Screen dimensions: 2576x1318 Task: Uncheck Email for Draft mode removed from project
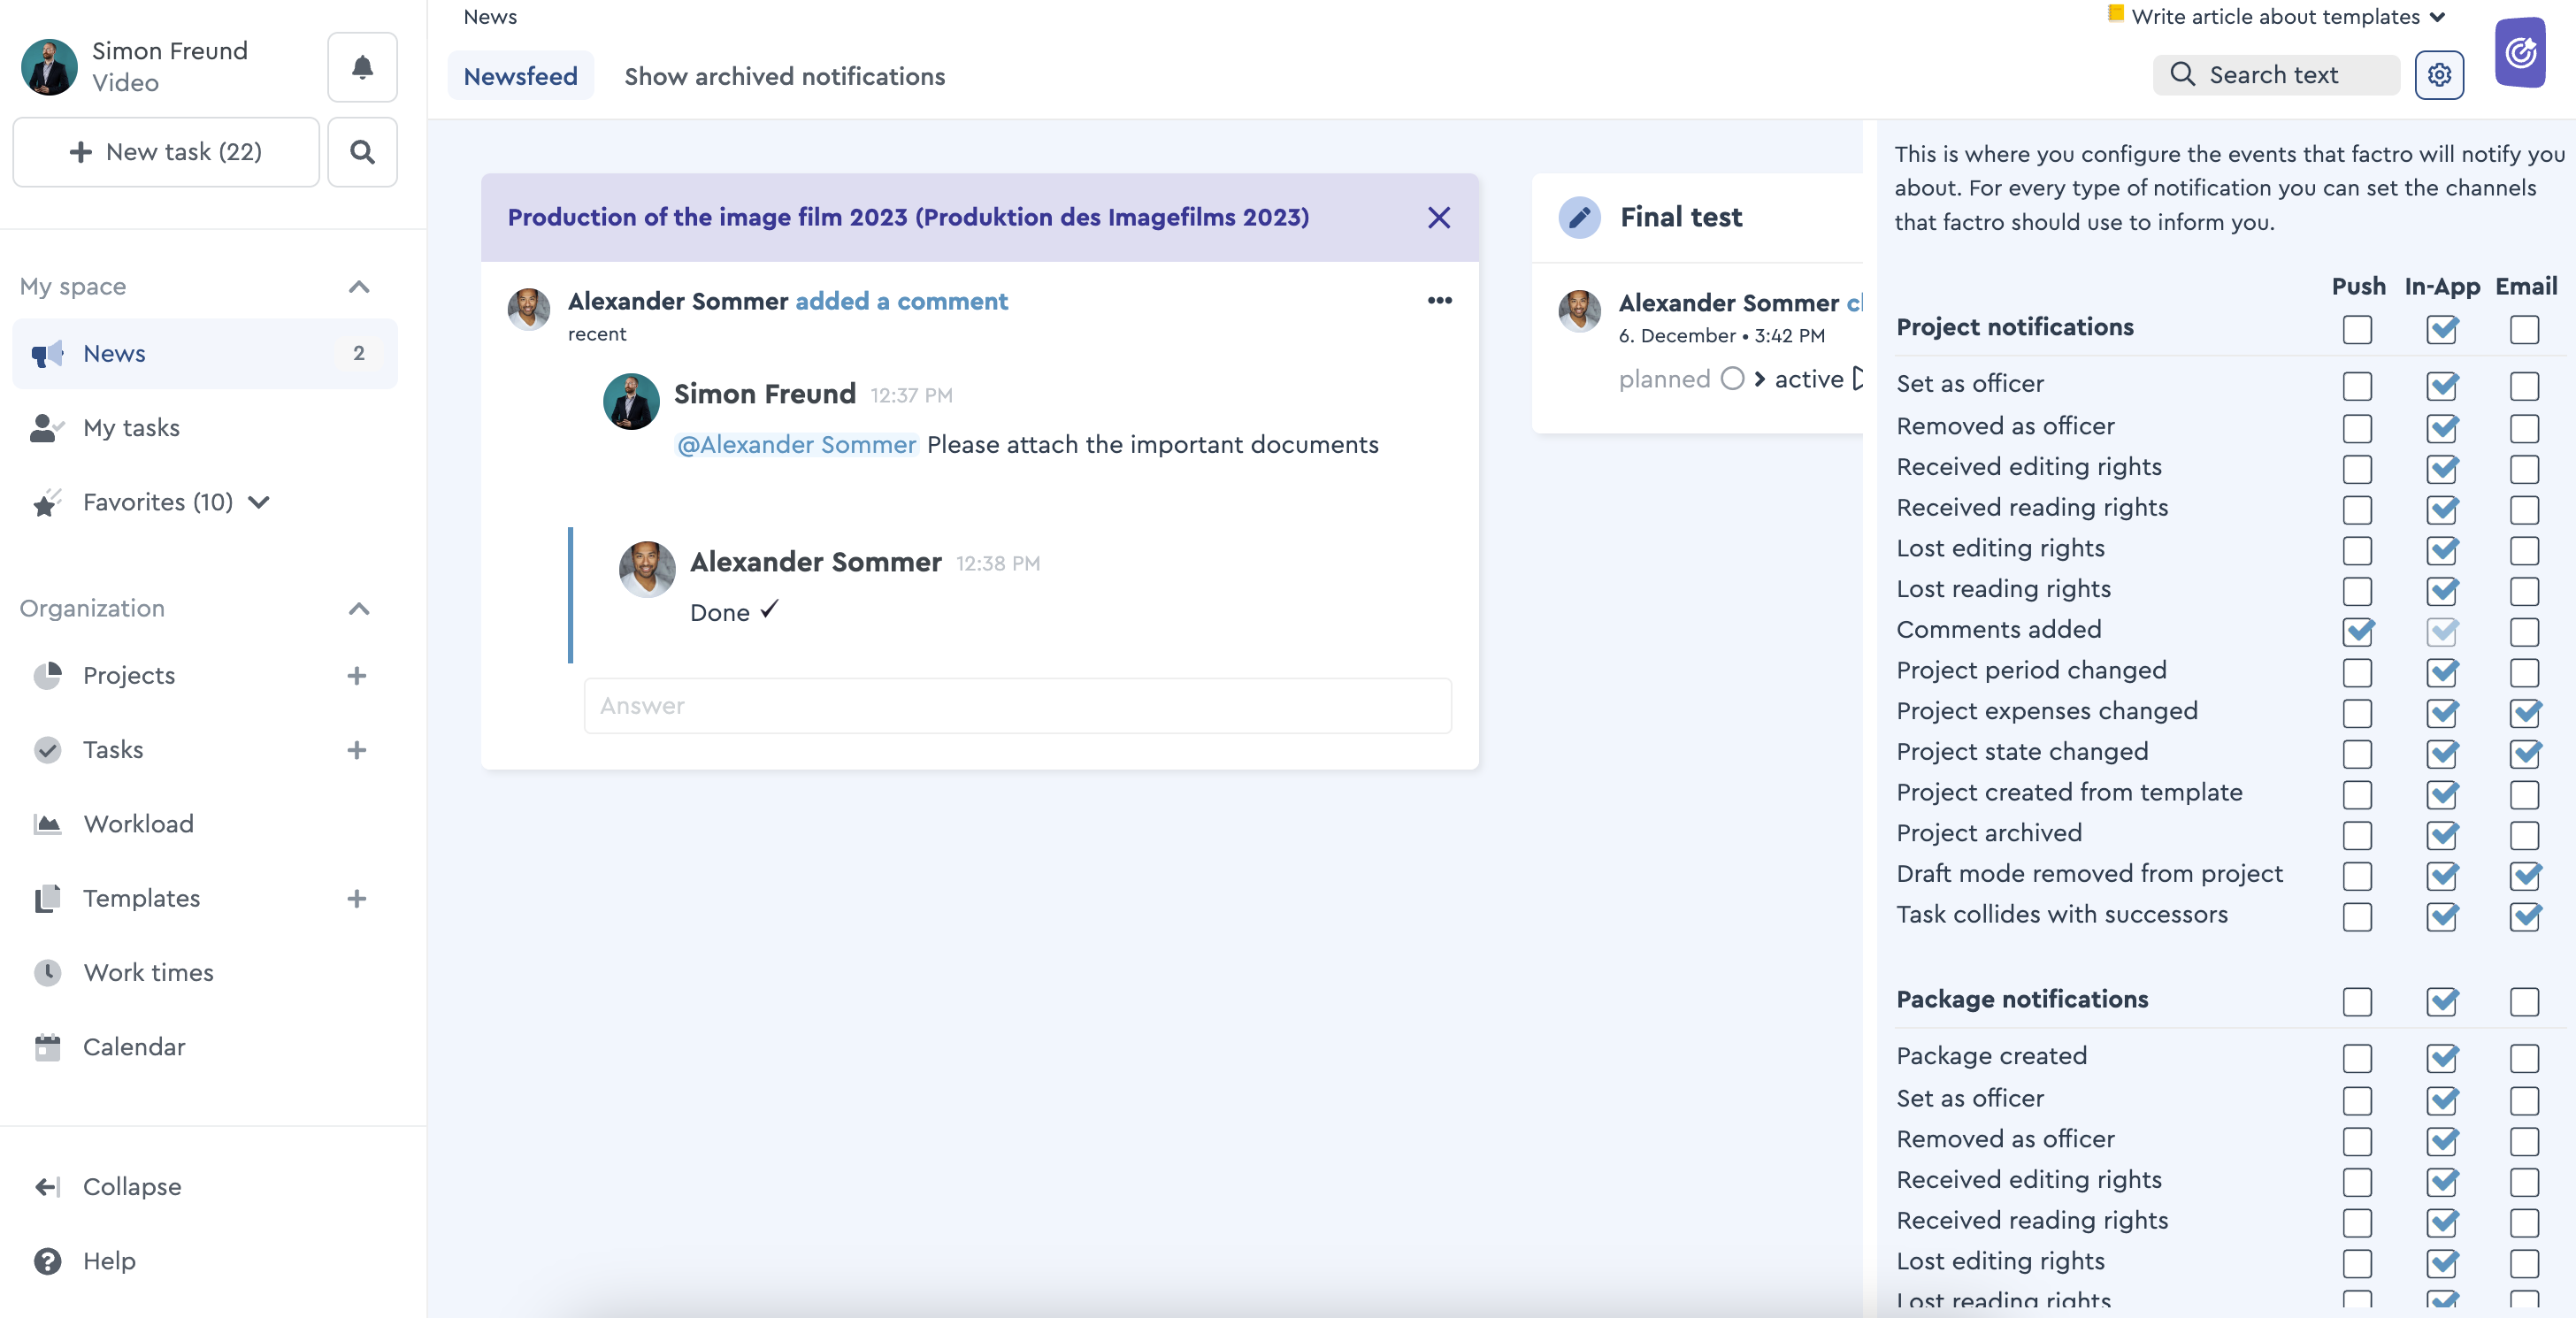pos(2524,875)
